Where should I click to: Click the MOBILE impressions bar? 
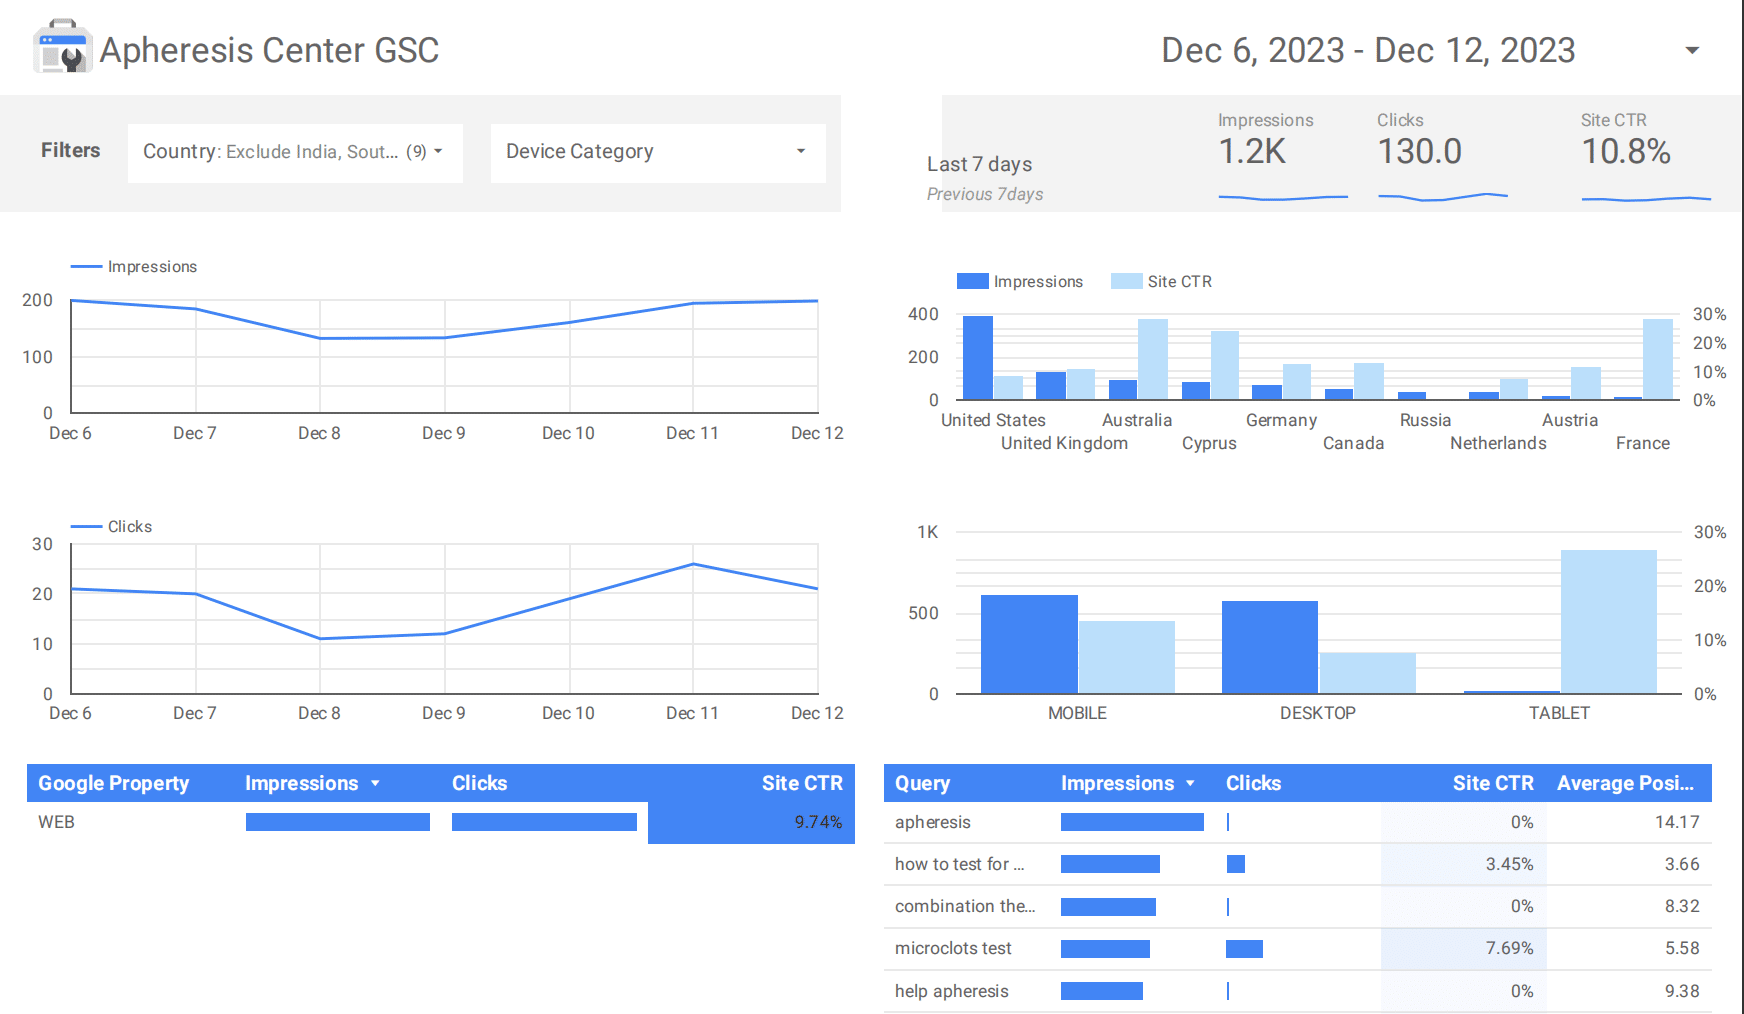click(1029, 644)
